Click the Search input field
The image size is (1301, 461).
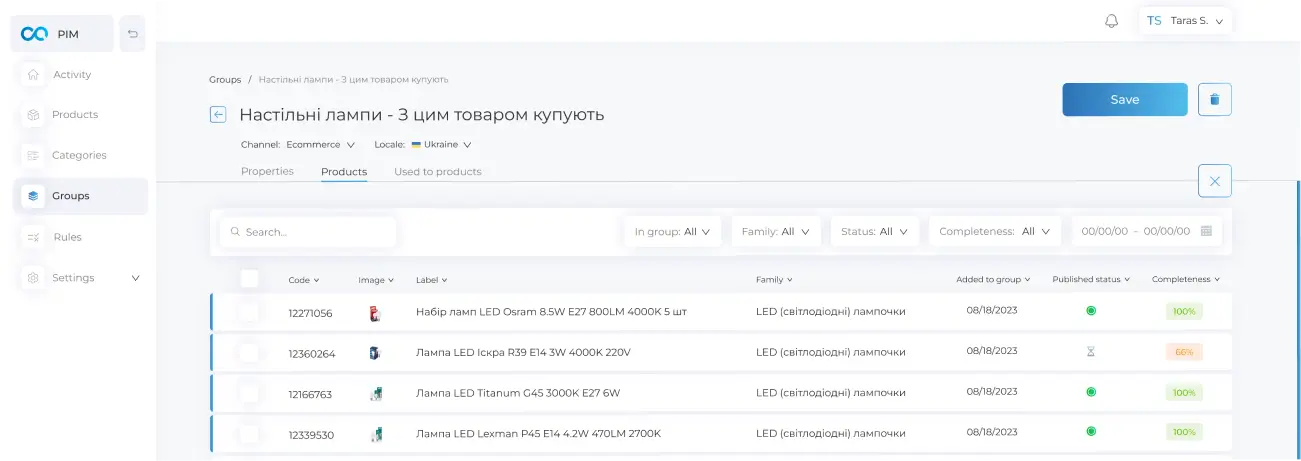(308, 232)
